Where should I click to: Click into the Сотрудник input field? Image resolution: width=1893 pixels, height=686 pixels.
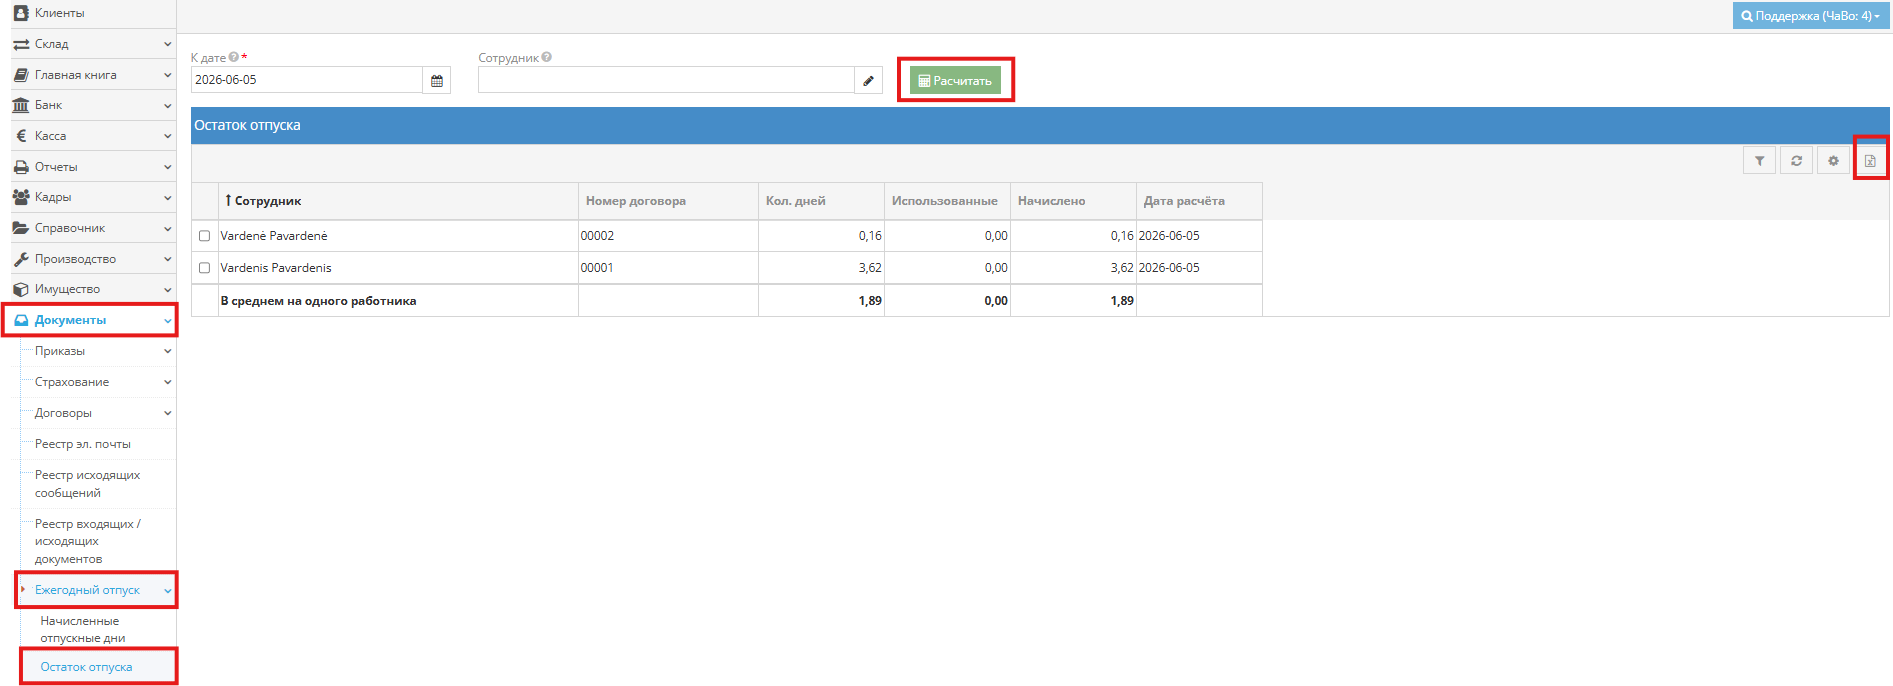[666, 80]
